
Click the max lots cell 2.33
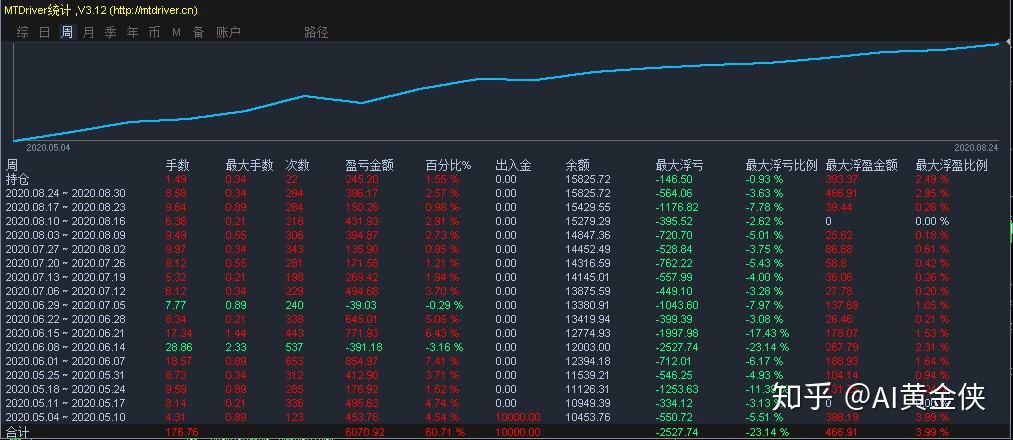click(x=236, y=347)
